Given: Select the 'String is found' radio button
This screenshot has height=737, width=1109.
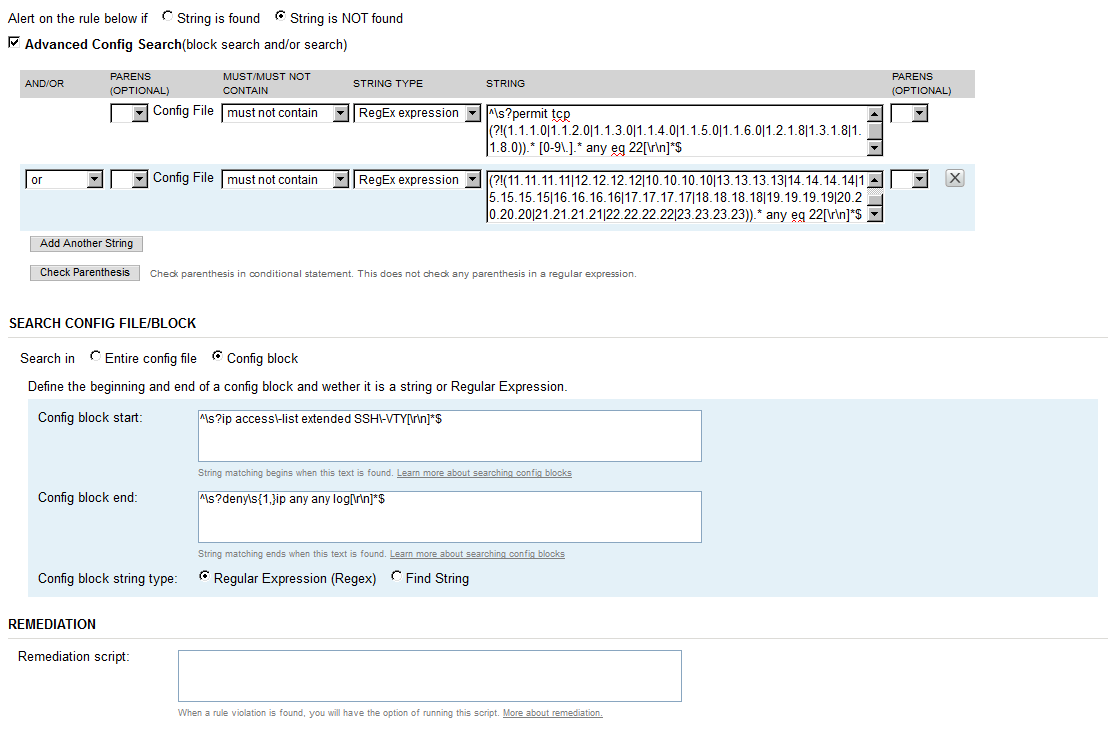Looking at the screenshot, I should click(167, 16).
